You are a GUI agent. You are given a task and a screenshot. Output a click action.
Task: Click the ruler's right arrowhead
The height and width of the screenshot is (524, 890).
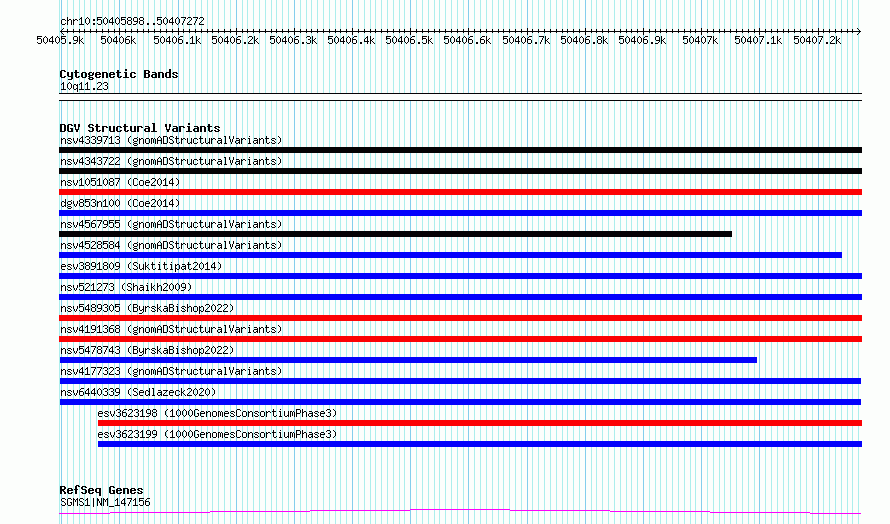(859, 31)
